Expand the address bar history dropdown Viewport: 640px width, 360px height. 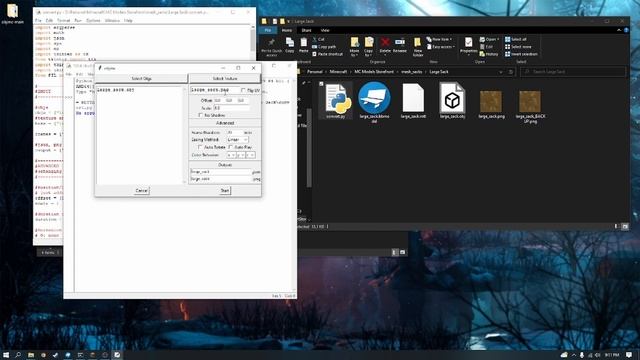click(x=501, y=72)
